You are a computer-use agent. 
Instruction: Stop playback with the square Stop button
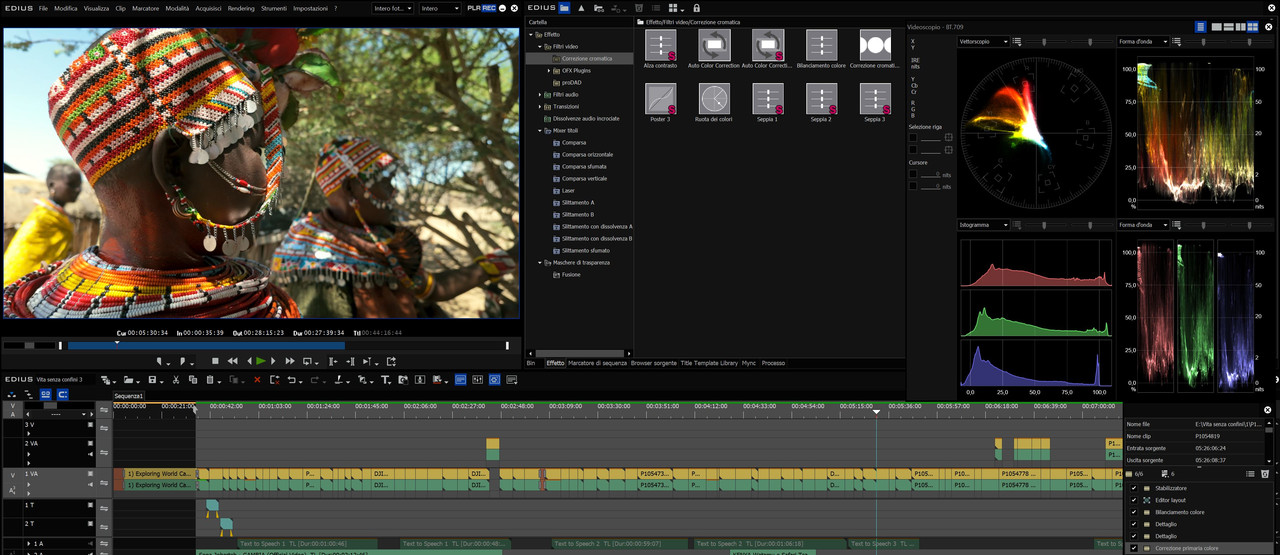point(215,361)
